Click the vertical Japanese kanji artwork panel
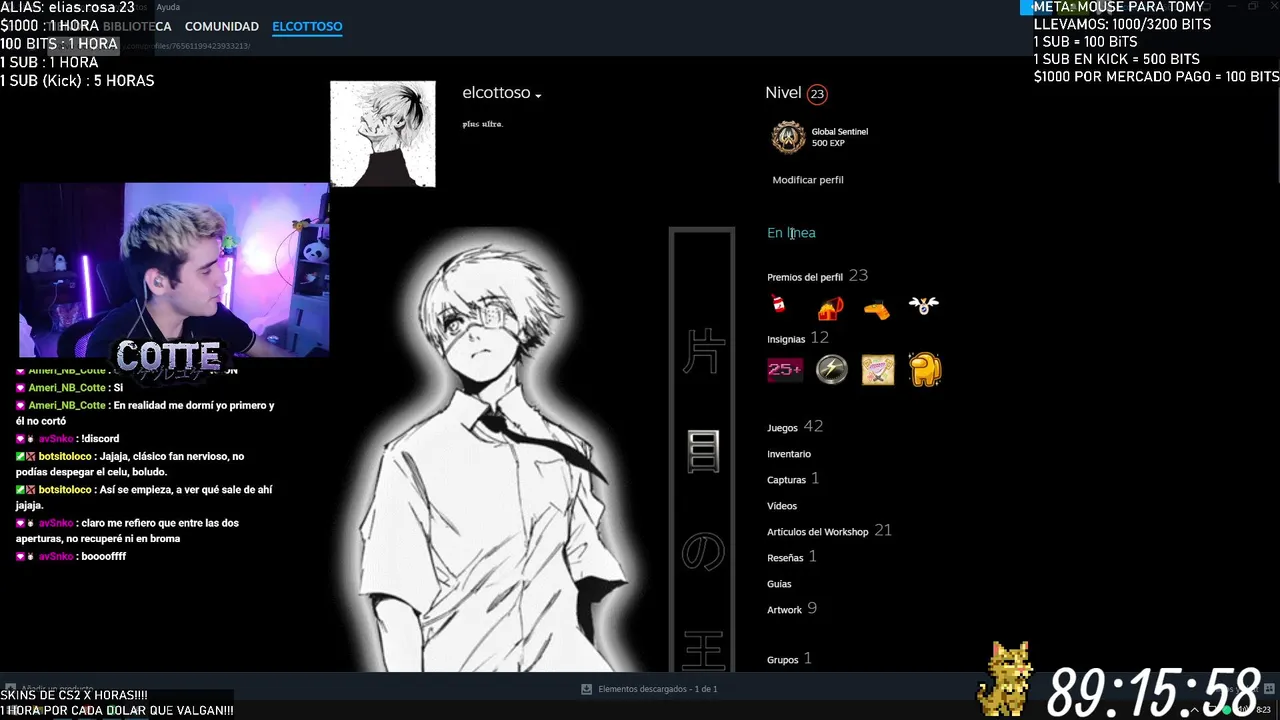 (x=702, y=450)
